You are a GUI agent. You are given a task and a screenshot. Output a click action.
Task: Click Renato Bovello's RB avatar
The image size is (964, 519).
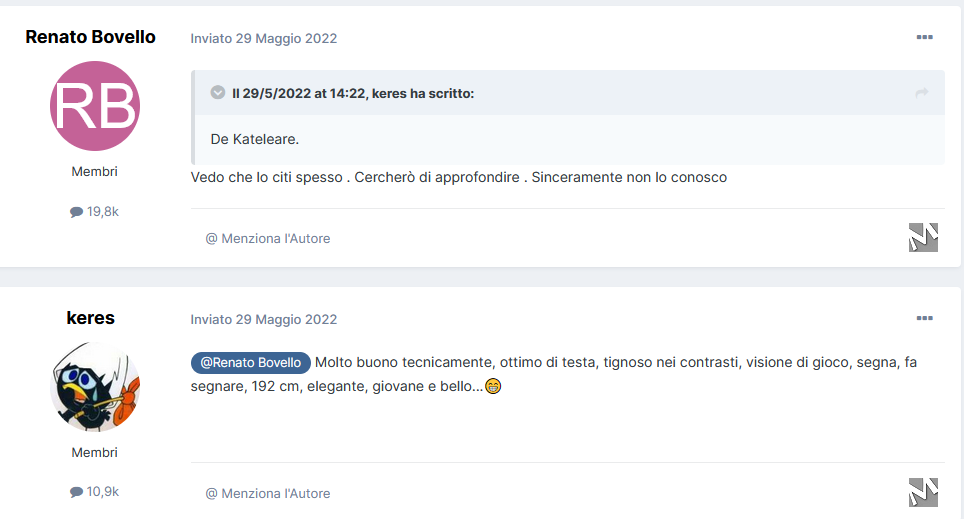(95, 106)
